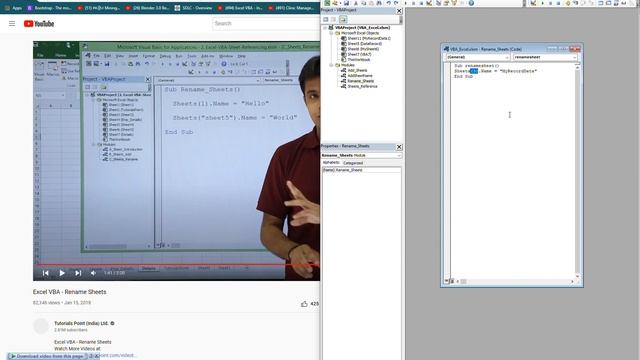Click the Find binoculars icon in VBA toolbar
Screen dimensions: 640x360
pyautogui.click(x=379, y=3)
